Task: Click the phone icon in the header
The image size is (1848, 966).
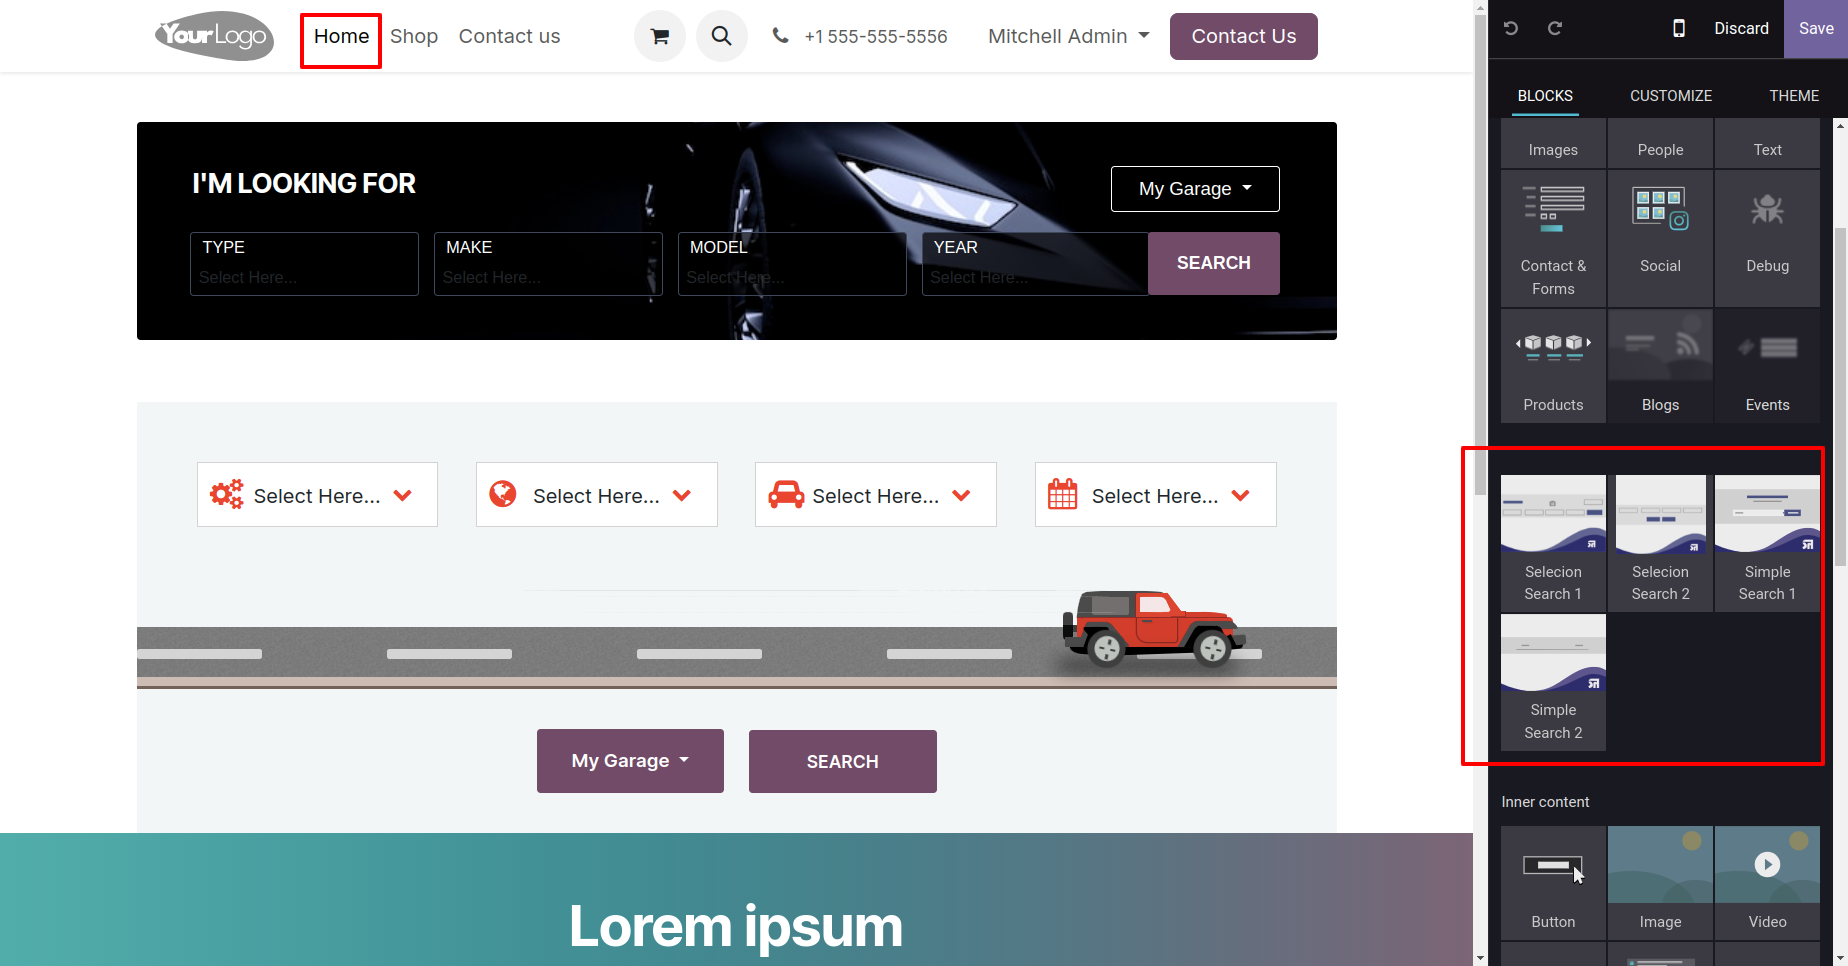Action: pos(780,36)
